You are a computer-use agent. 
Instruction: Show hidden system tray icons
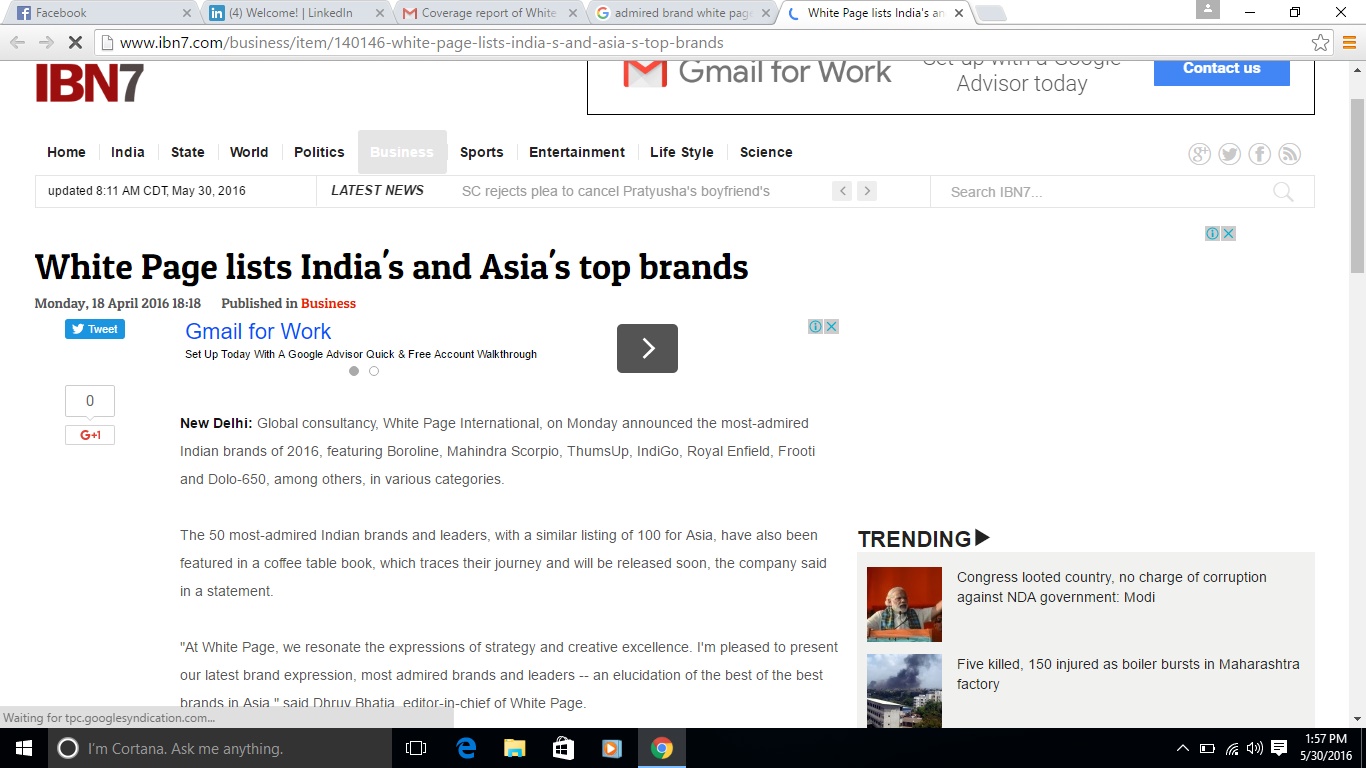coord(1183,748)
